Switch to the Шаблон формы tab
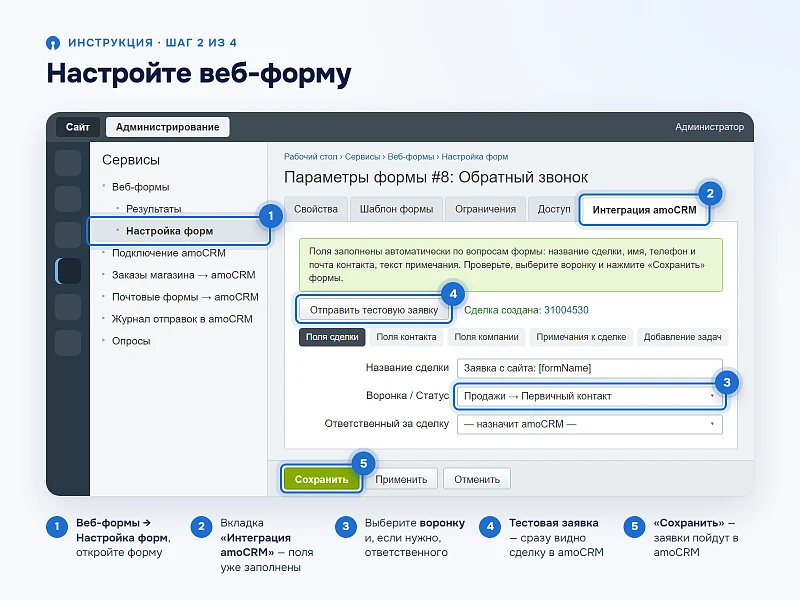 coord(396,209)
